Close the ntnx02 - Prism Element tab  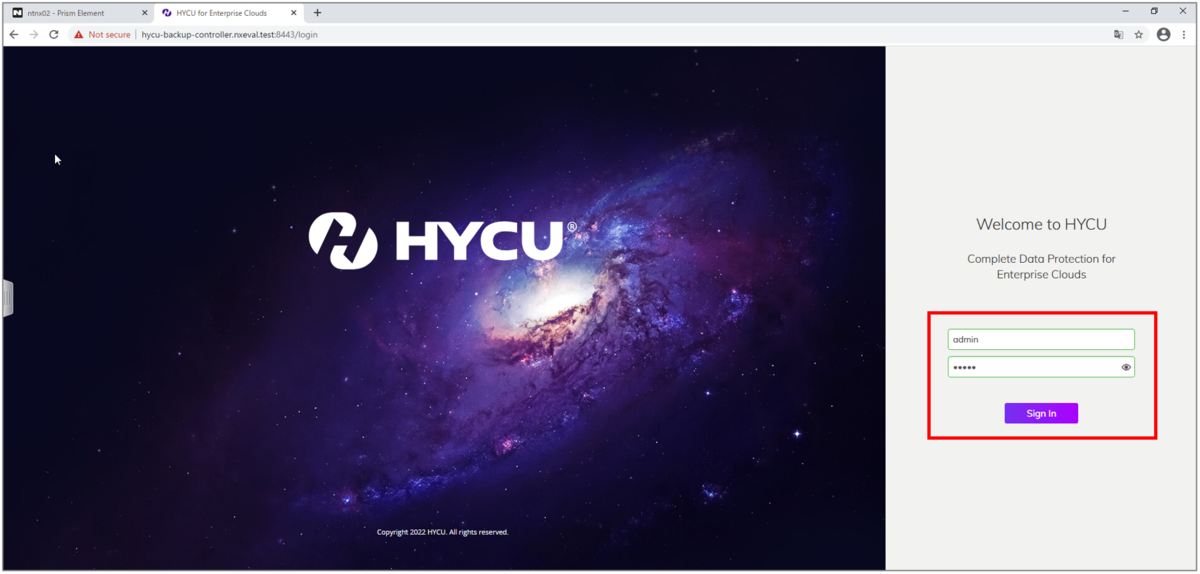coord(144,13)
